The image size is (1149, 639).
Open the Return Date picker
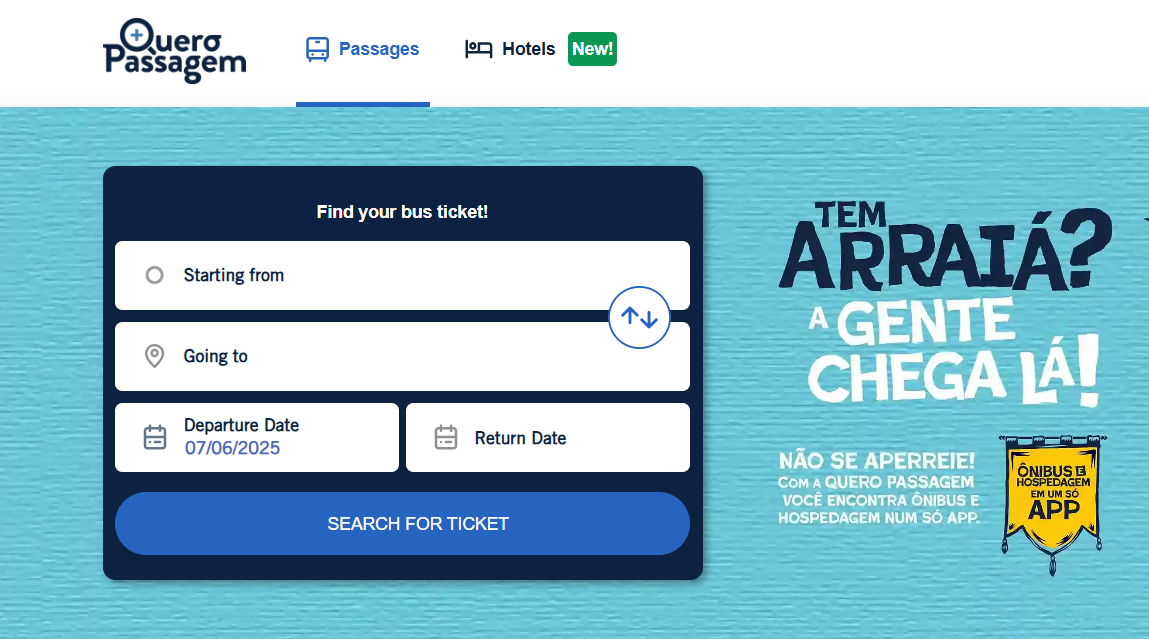click(548, 437)
